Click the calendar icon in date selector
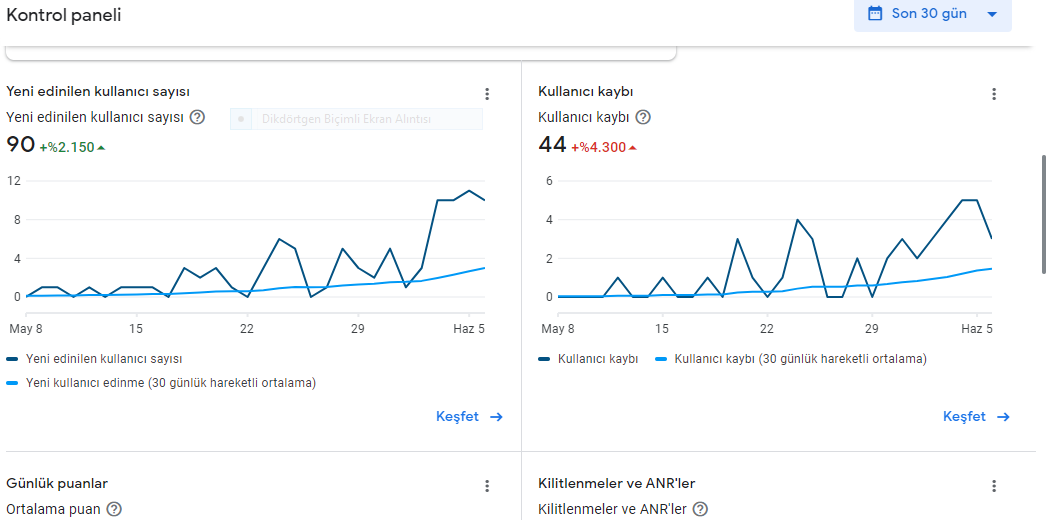The width and height of the screenshot is (1052, 520). 875,14
